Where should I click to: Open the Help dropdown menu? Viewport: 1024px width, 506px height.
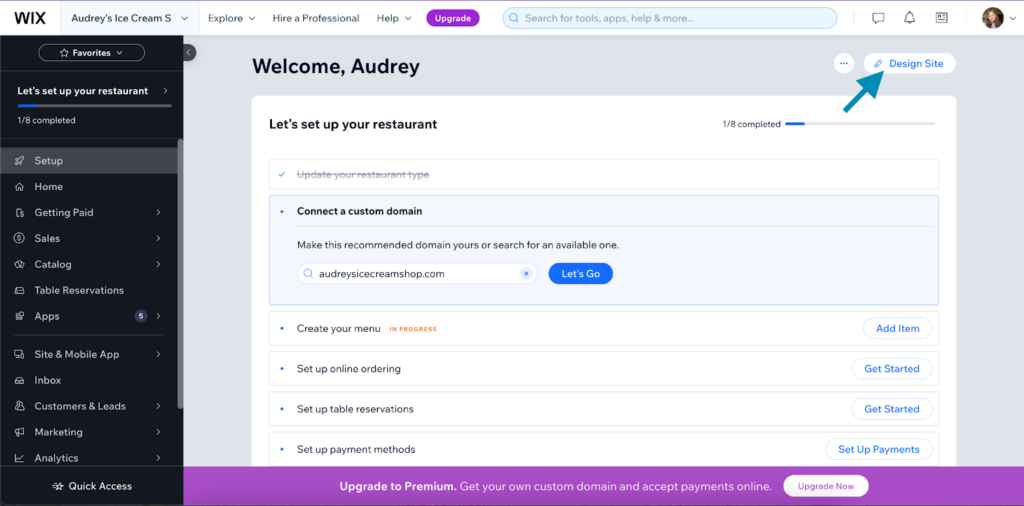pyautogui.click(x=393, y=18)
